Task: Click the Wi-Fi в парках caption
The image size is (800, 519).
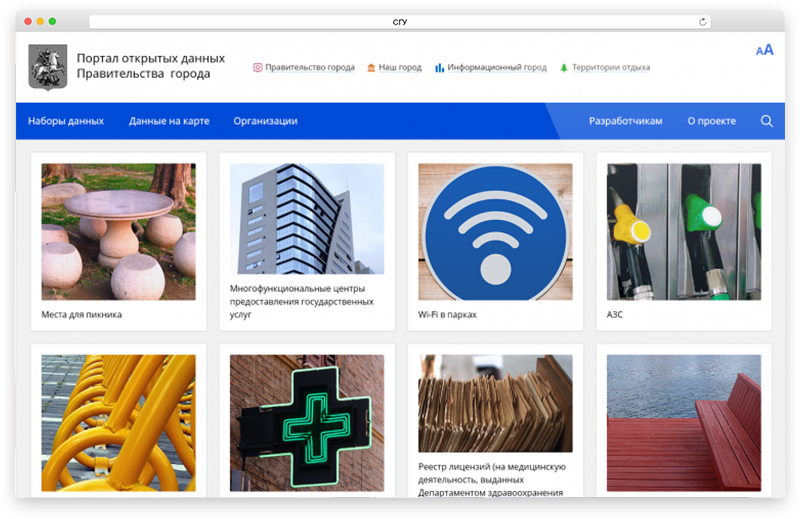Action: 447,314
